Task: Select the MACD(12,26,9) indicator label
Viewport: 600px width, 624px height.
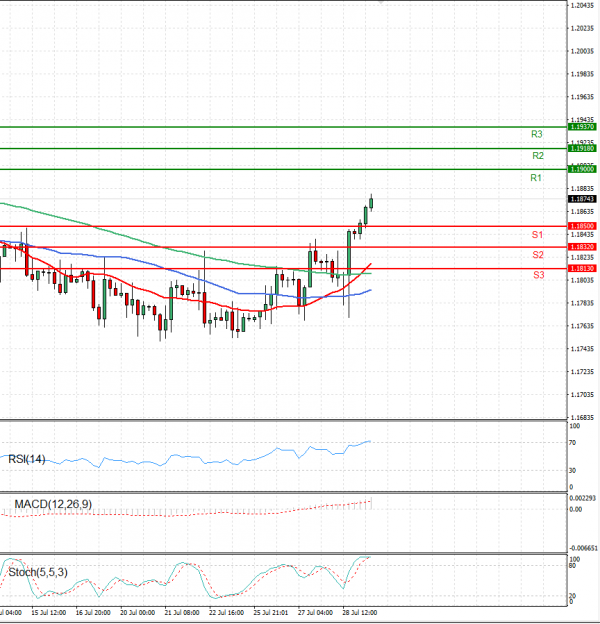Action: coord(48,502)
